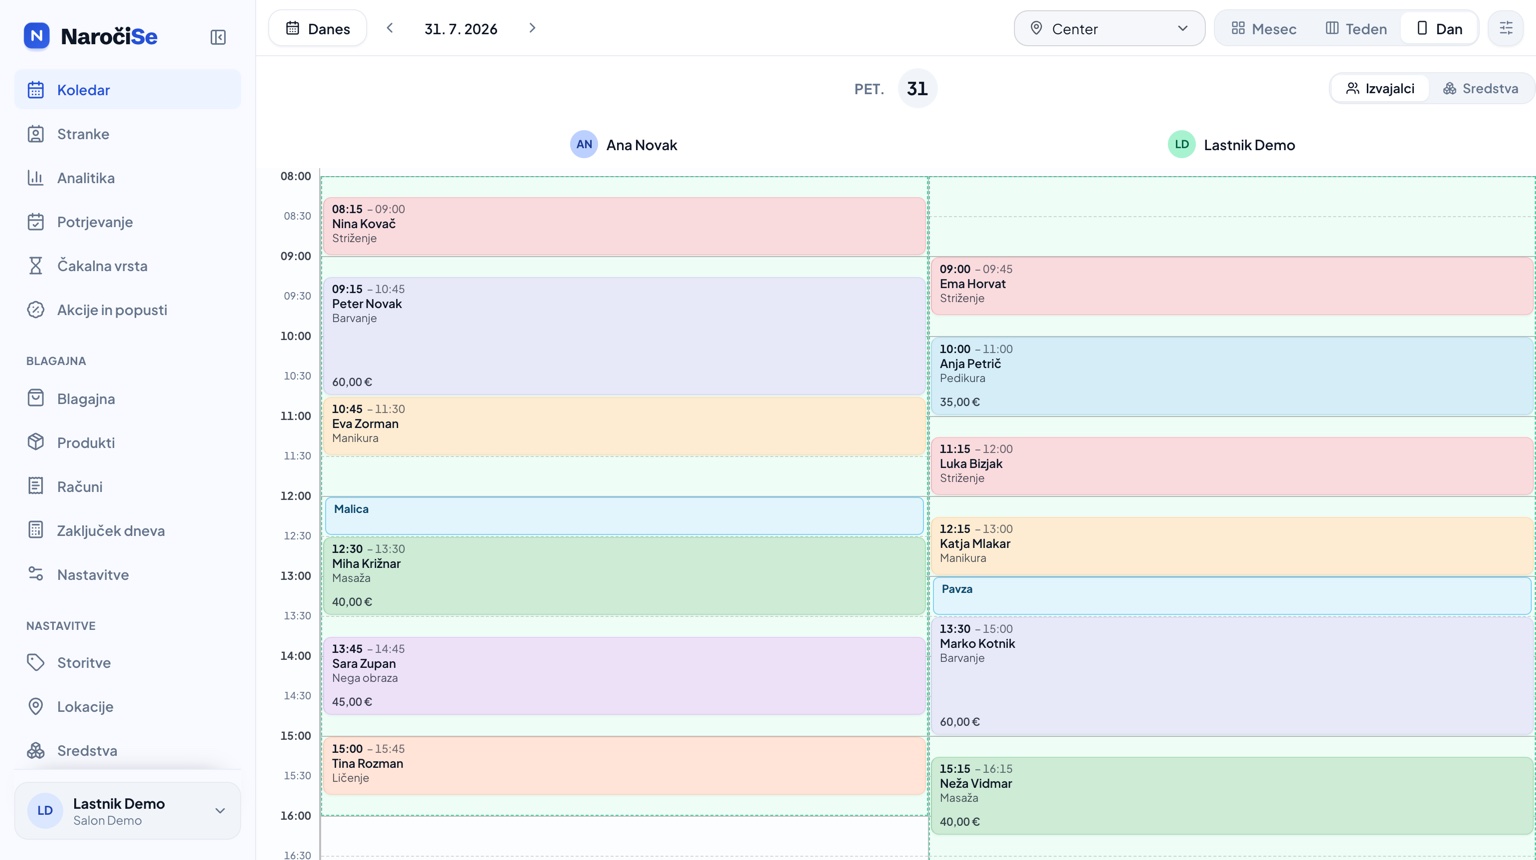Open calendar filter settings icon
This screenshot has height=860, width=1536.
click(1506, 28)
